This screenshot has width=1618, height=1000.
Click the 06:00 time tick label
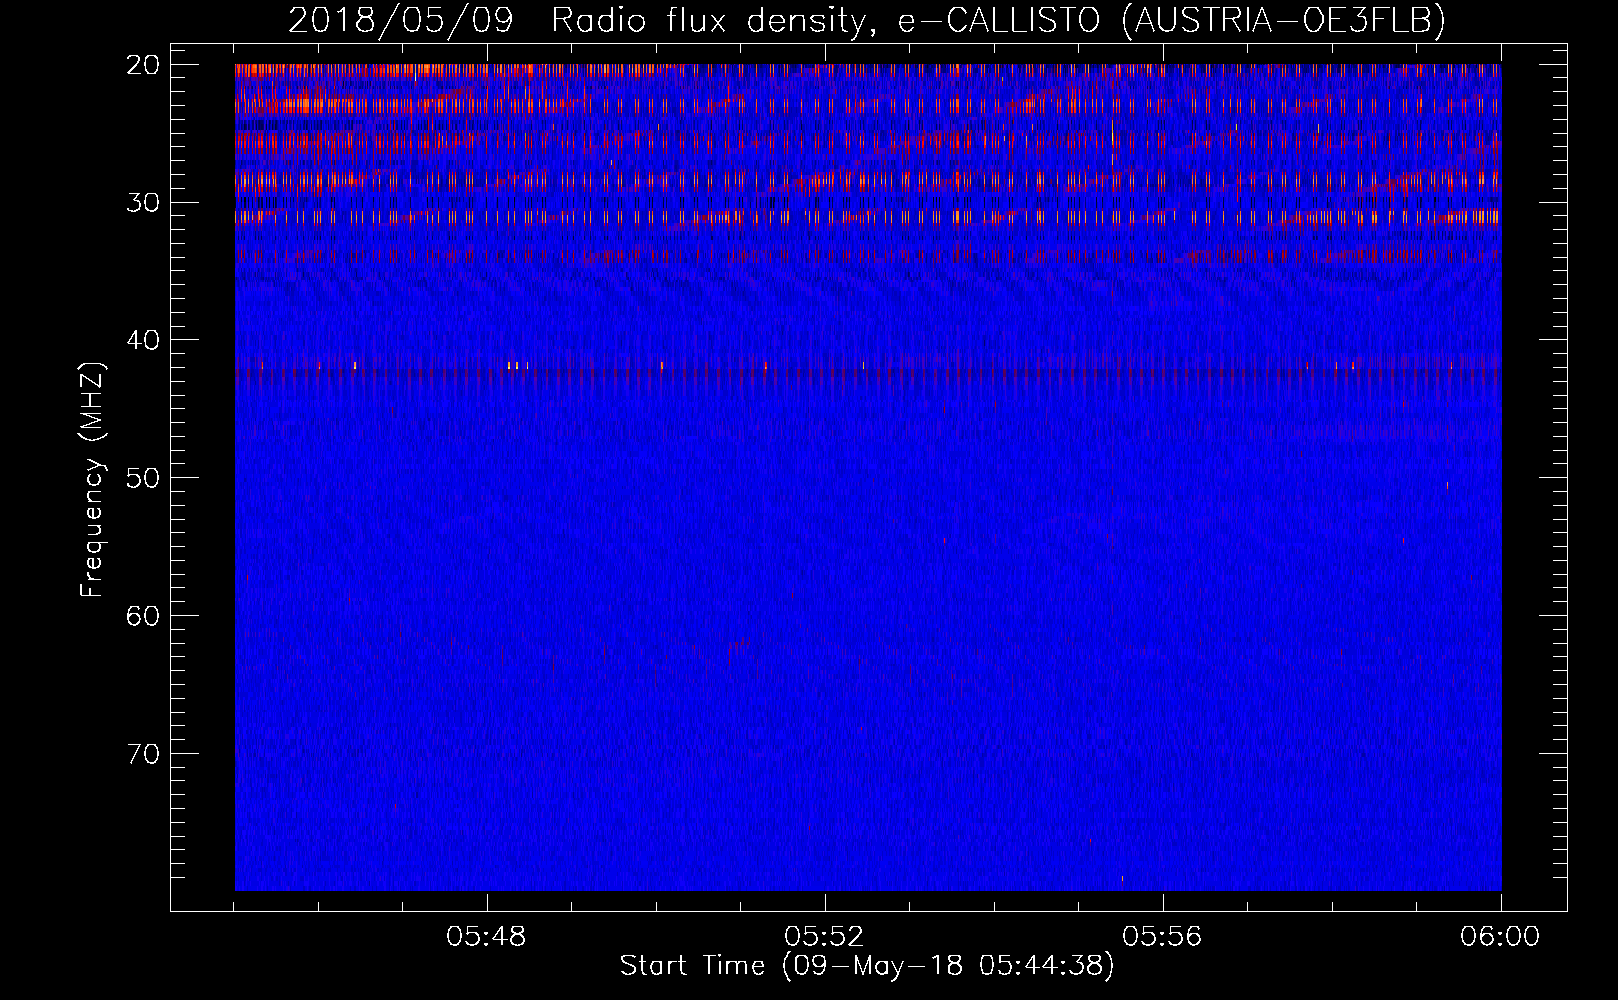click(1500, 937)
